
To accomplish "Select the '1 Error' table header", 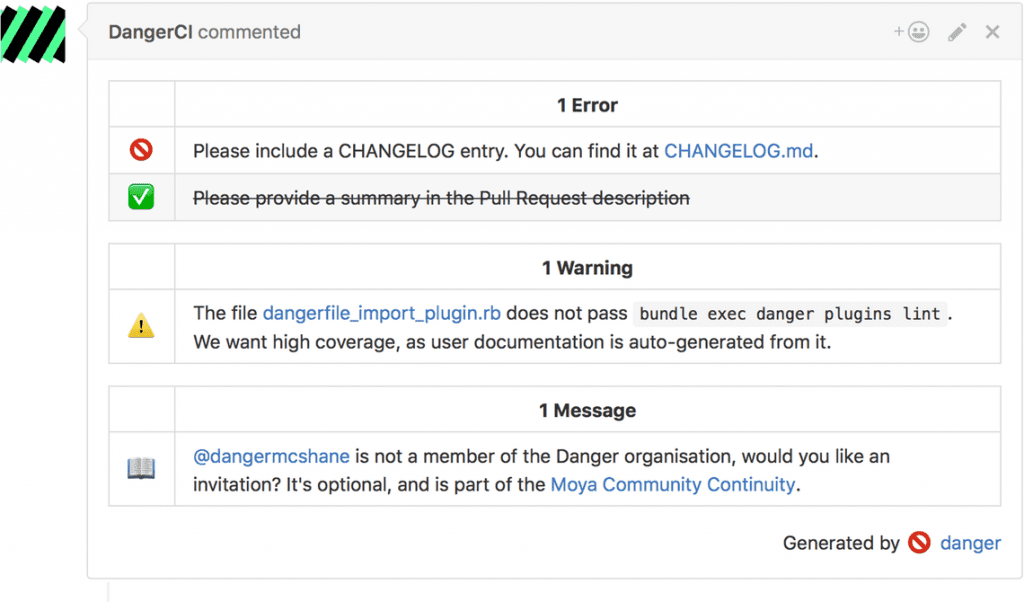I will pos(587,105).
